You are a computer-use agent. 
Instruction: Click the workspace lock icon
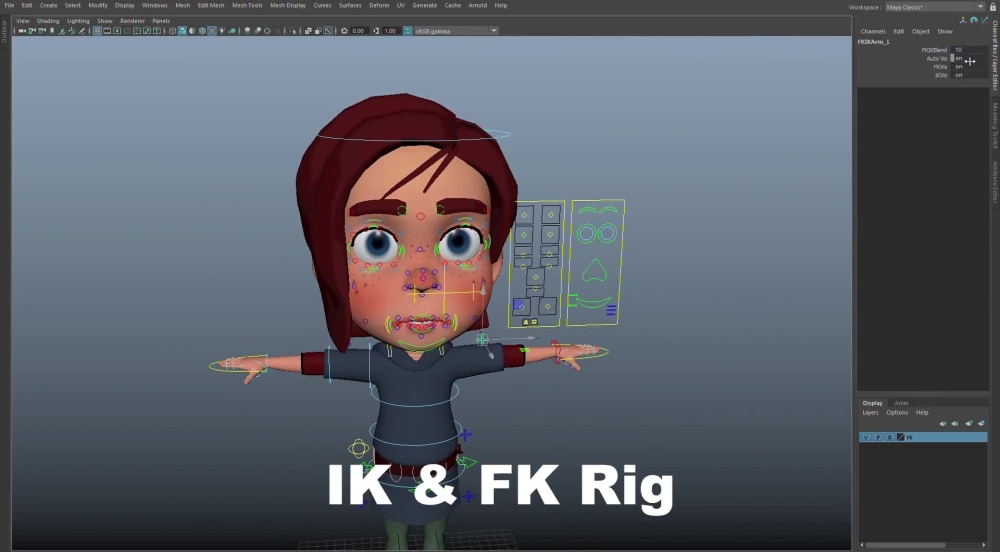993,6
